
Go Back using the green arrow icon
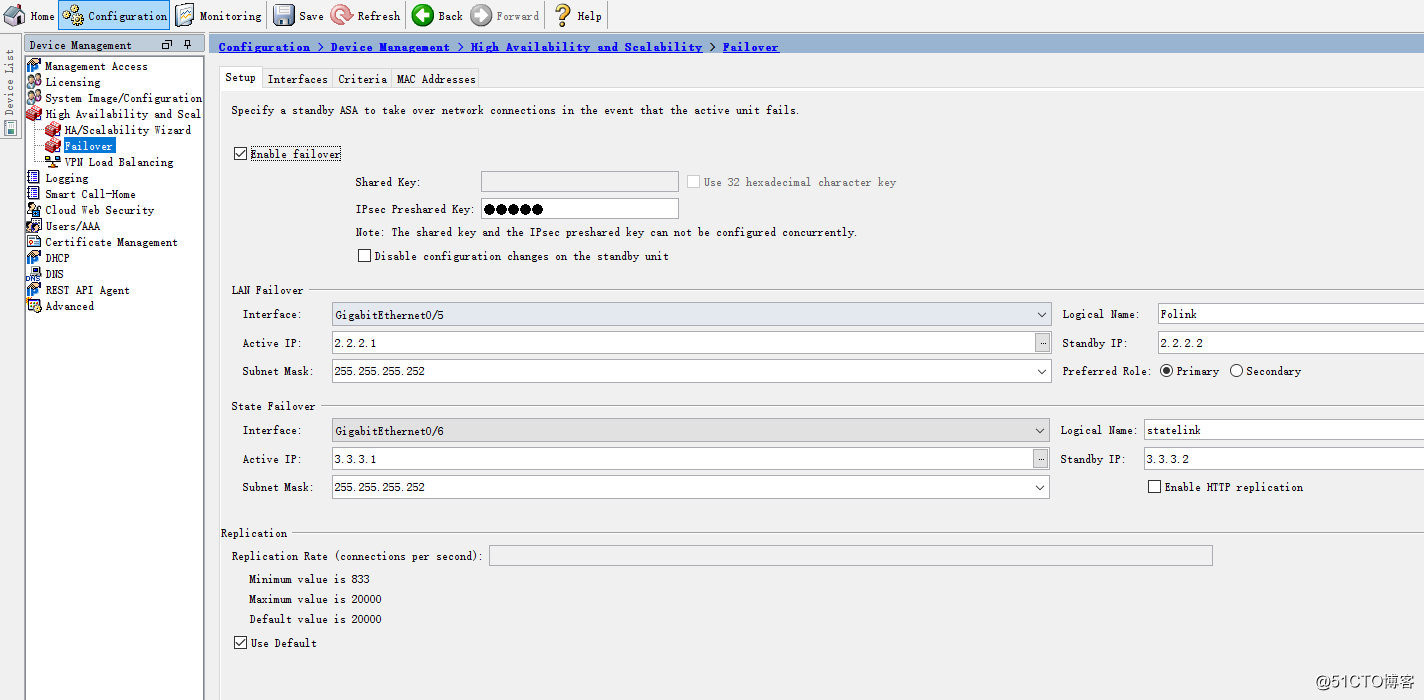click(423, 15)
